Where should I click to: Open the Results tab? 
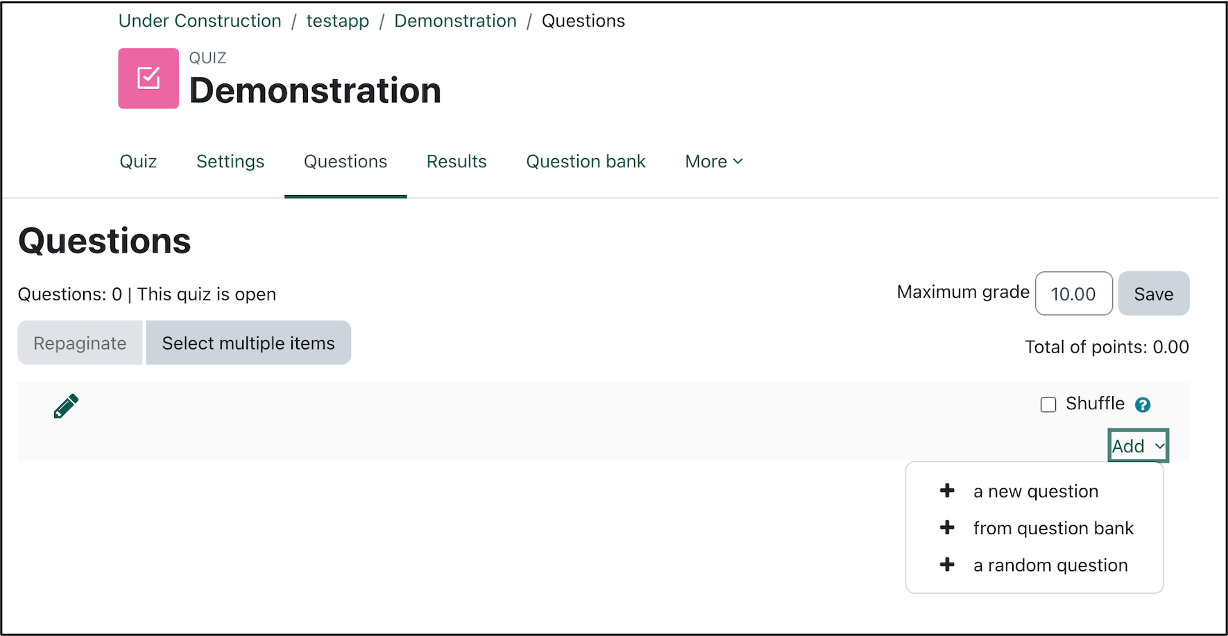pos(456,161)
